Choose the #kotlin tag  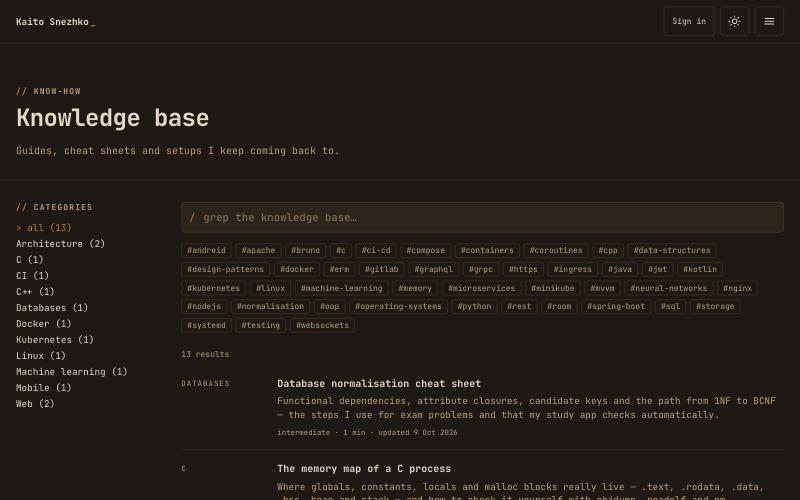pyautogui.click(x=699, y=269)
